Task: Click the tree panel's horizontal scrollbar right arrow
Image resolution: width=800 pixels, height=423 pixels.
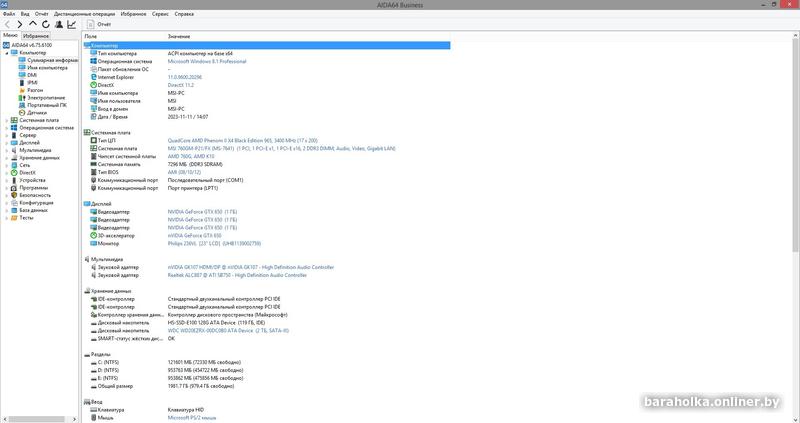Action: tap(74, 419)
